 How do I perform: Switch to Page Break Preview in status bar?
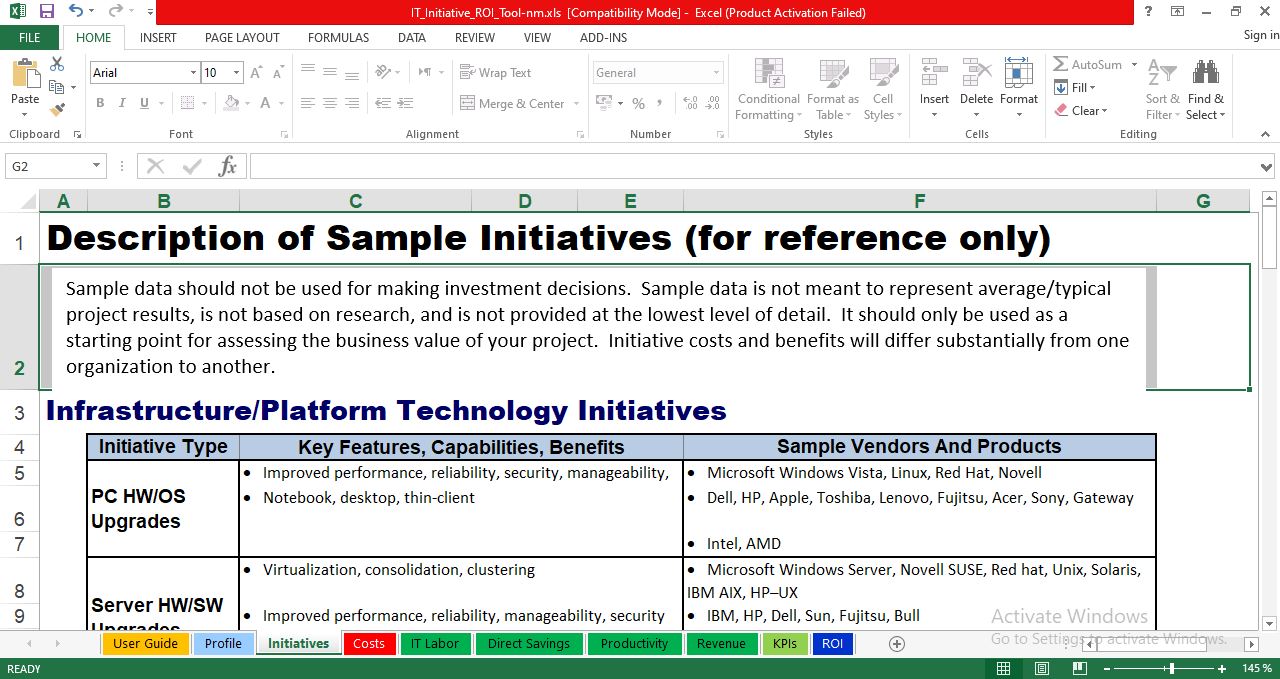[x=1078, y=668]
